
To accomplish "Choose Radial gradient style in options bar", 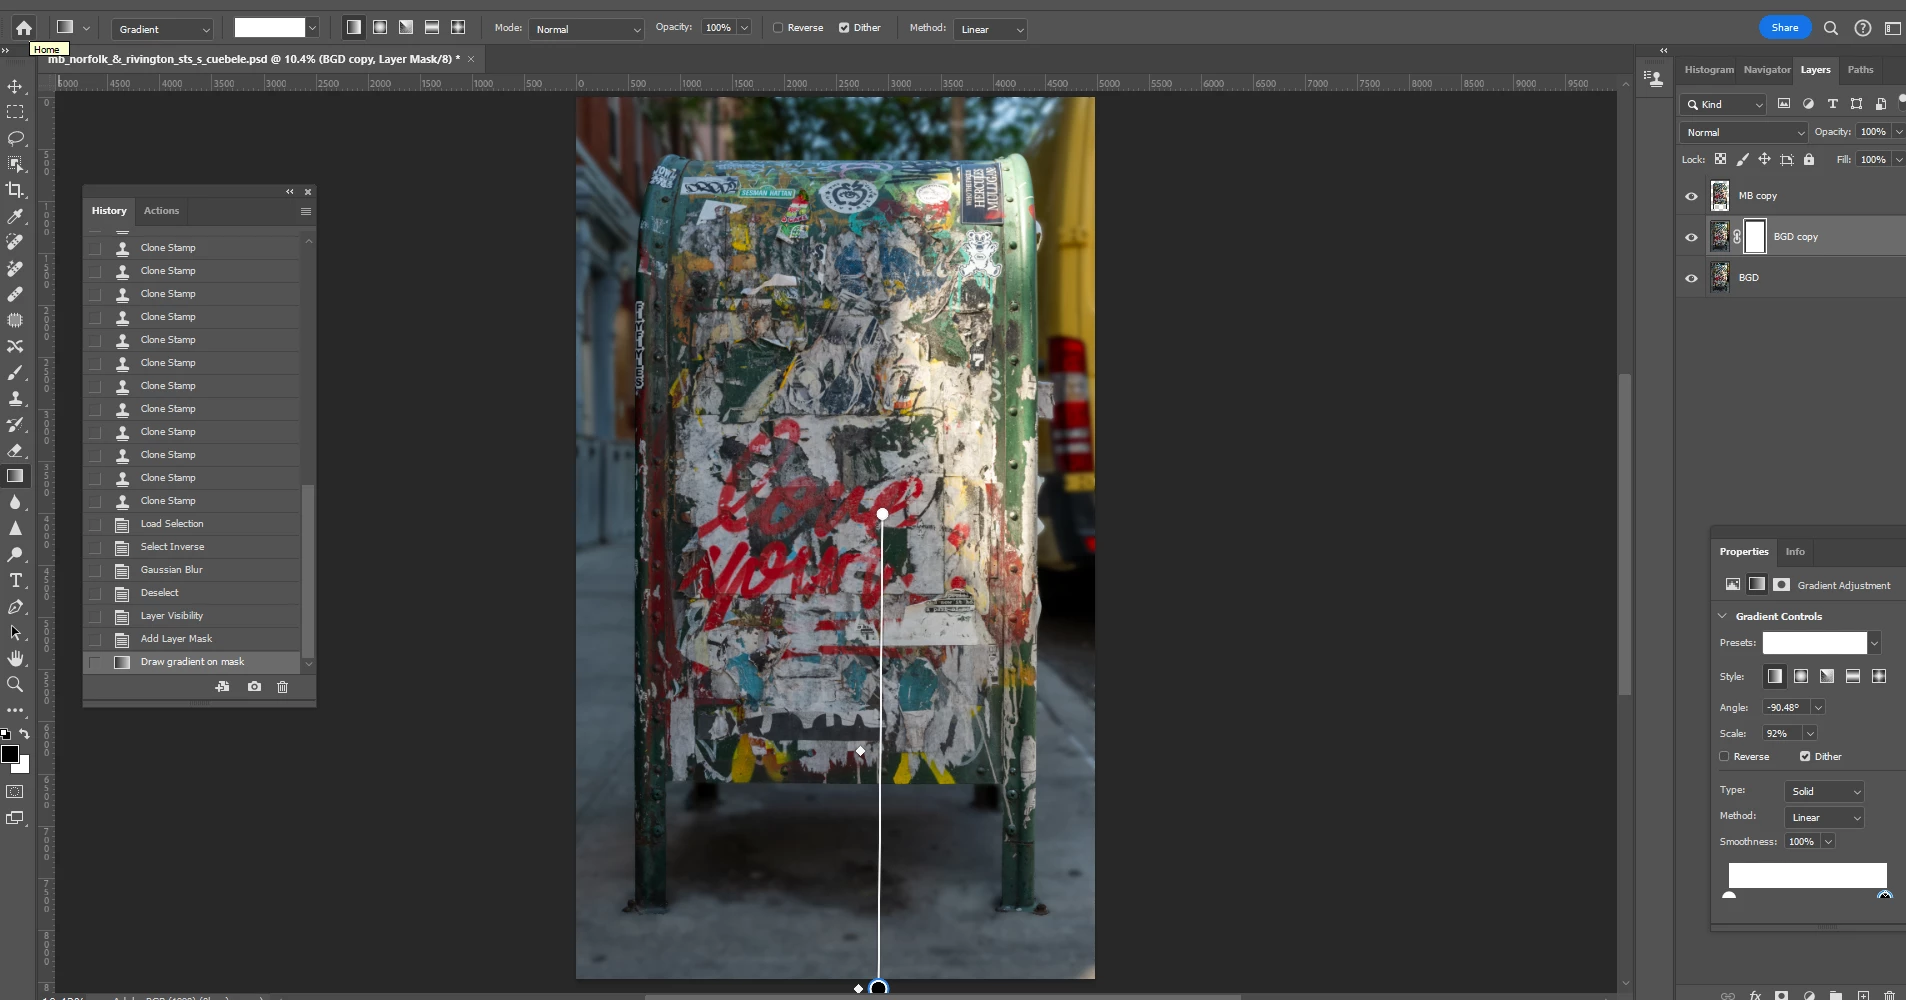I will coord(380,28).
